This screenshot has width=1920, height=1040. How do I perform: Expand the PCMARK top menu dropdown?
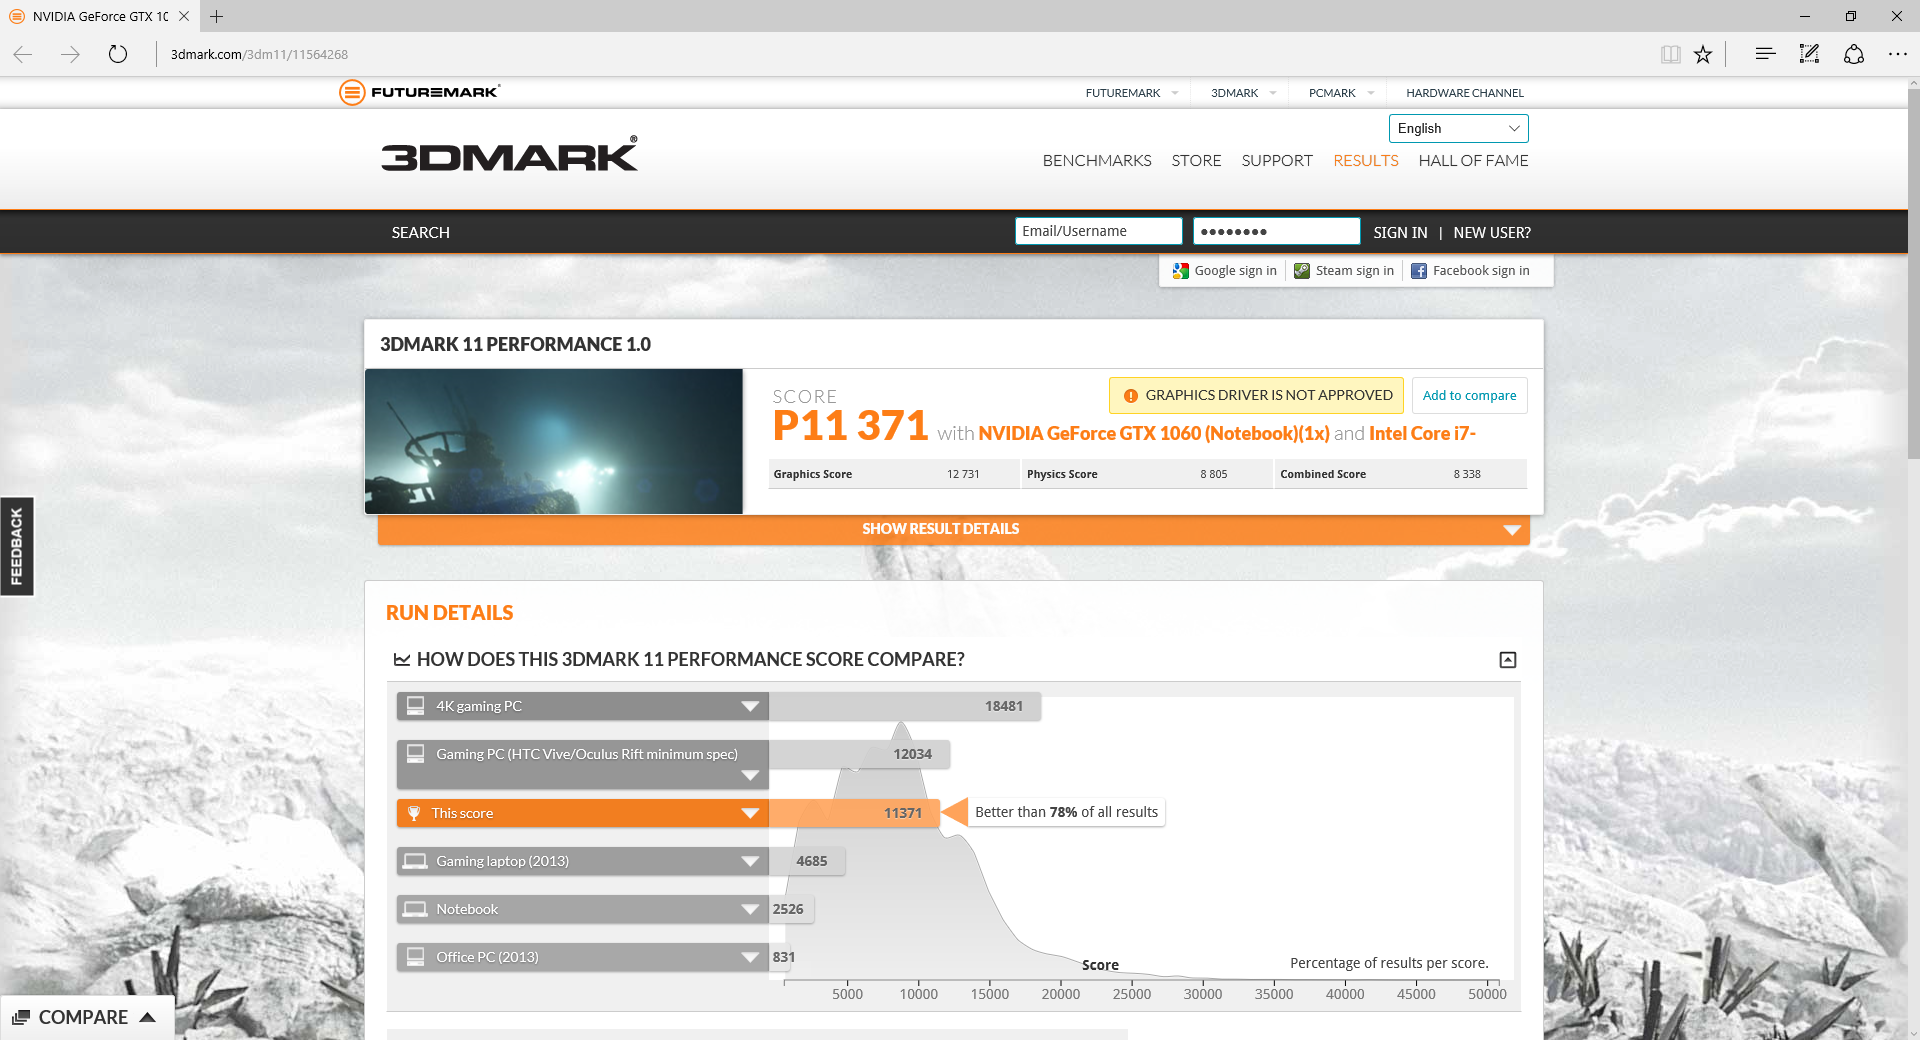coord(1371,93)
